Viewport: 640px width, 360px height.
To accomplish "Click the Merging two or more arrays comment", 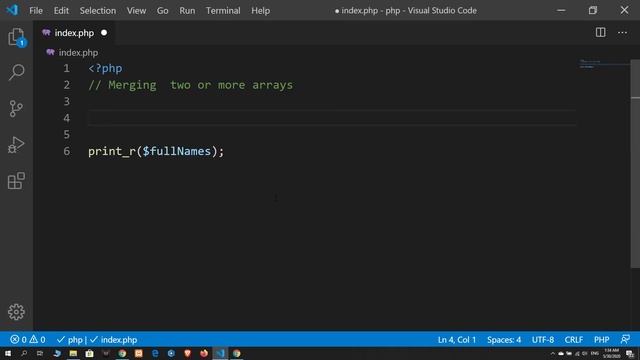I will point(191,85).
